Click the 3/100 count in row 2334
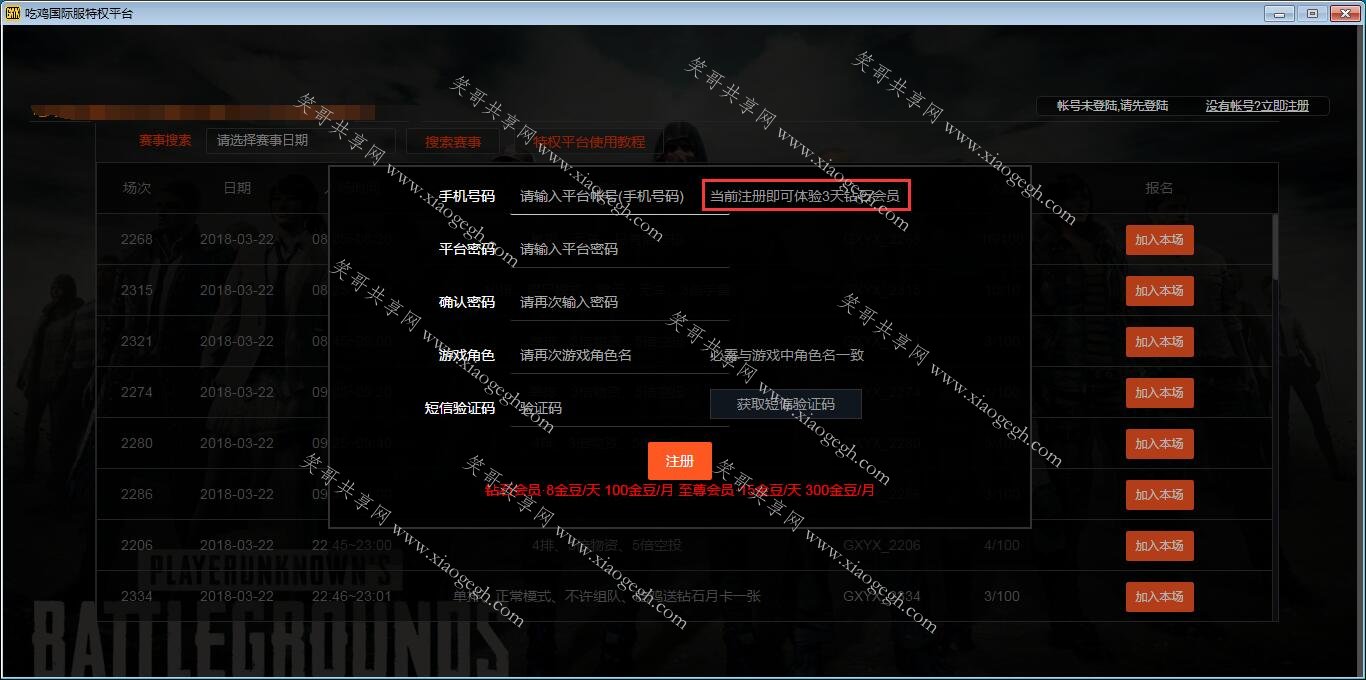Screen dimensions: 1366x680 [1002, 596]
